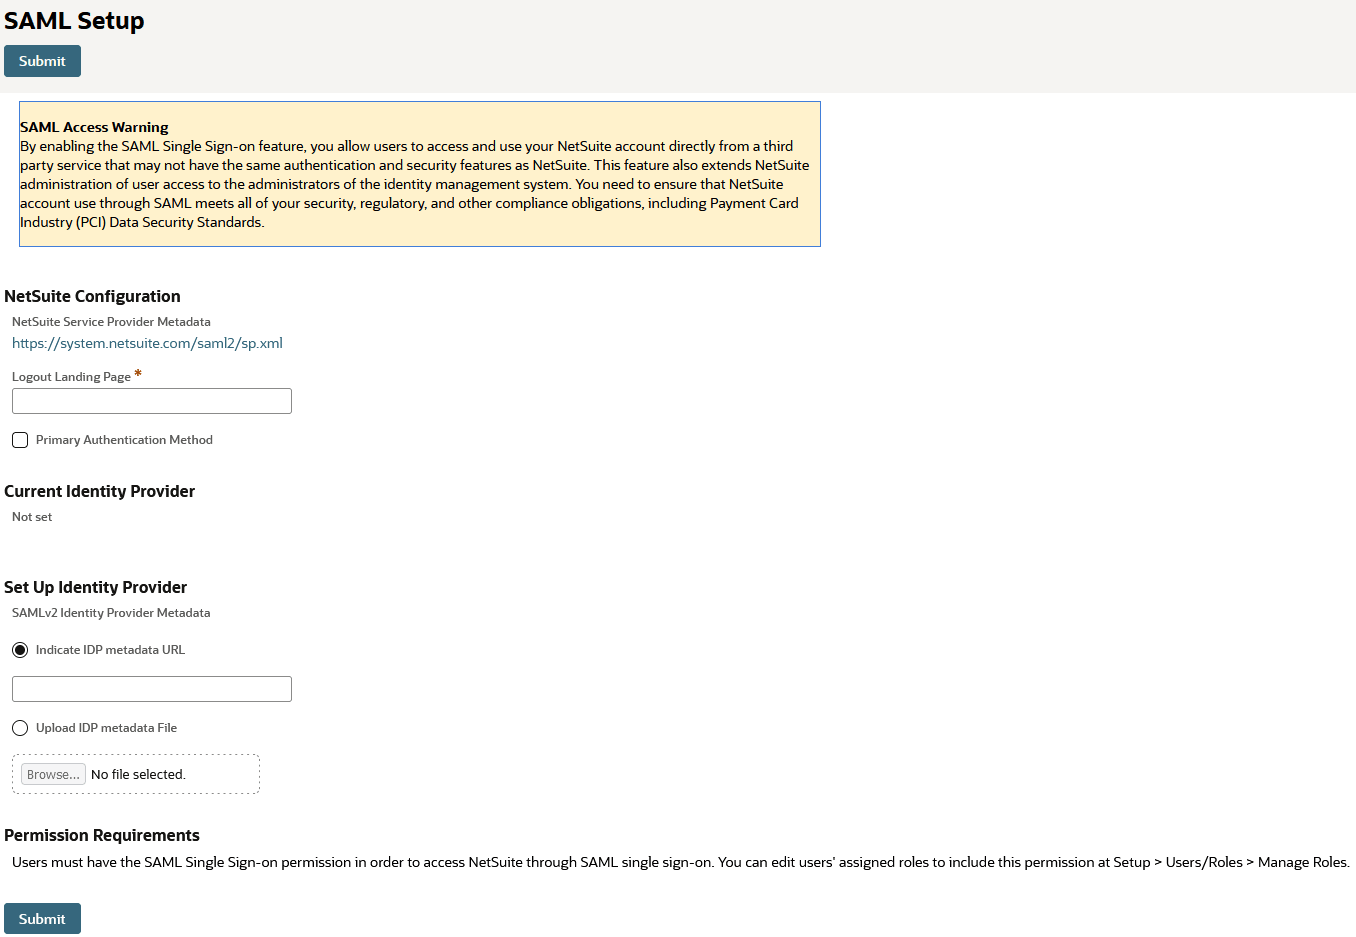Open the NetSuite sp.xml metadata link
This screenshot has height=937, width=1356.
(x=147, y=343)
